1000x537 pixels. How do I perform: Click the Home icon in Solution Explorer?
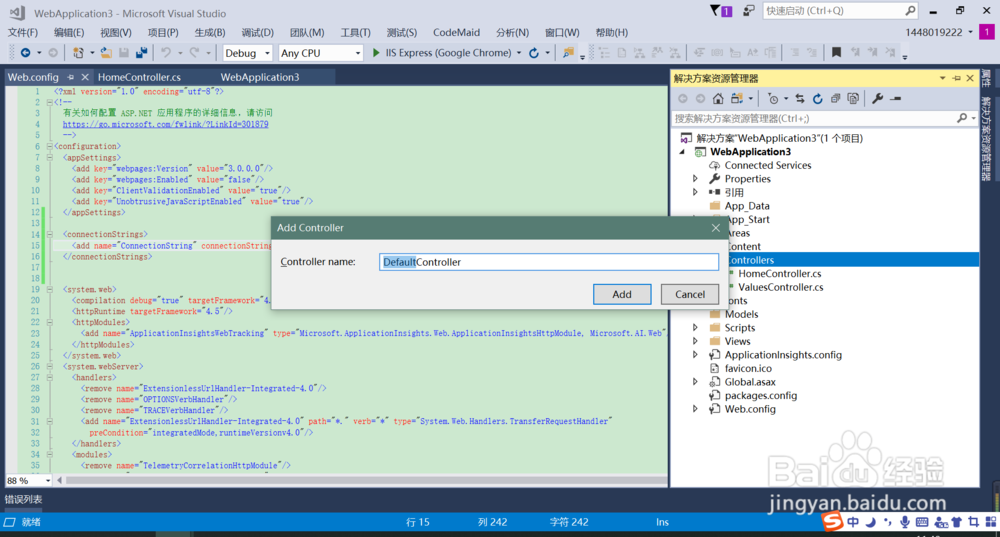click(x=718, y=99)
